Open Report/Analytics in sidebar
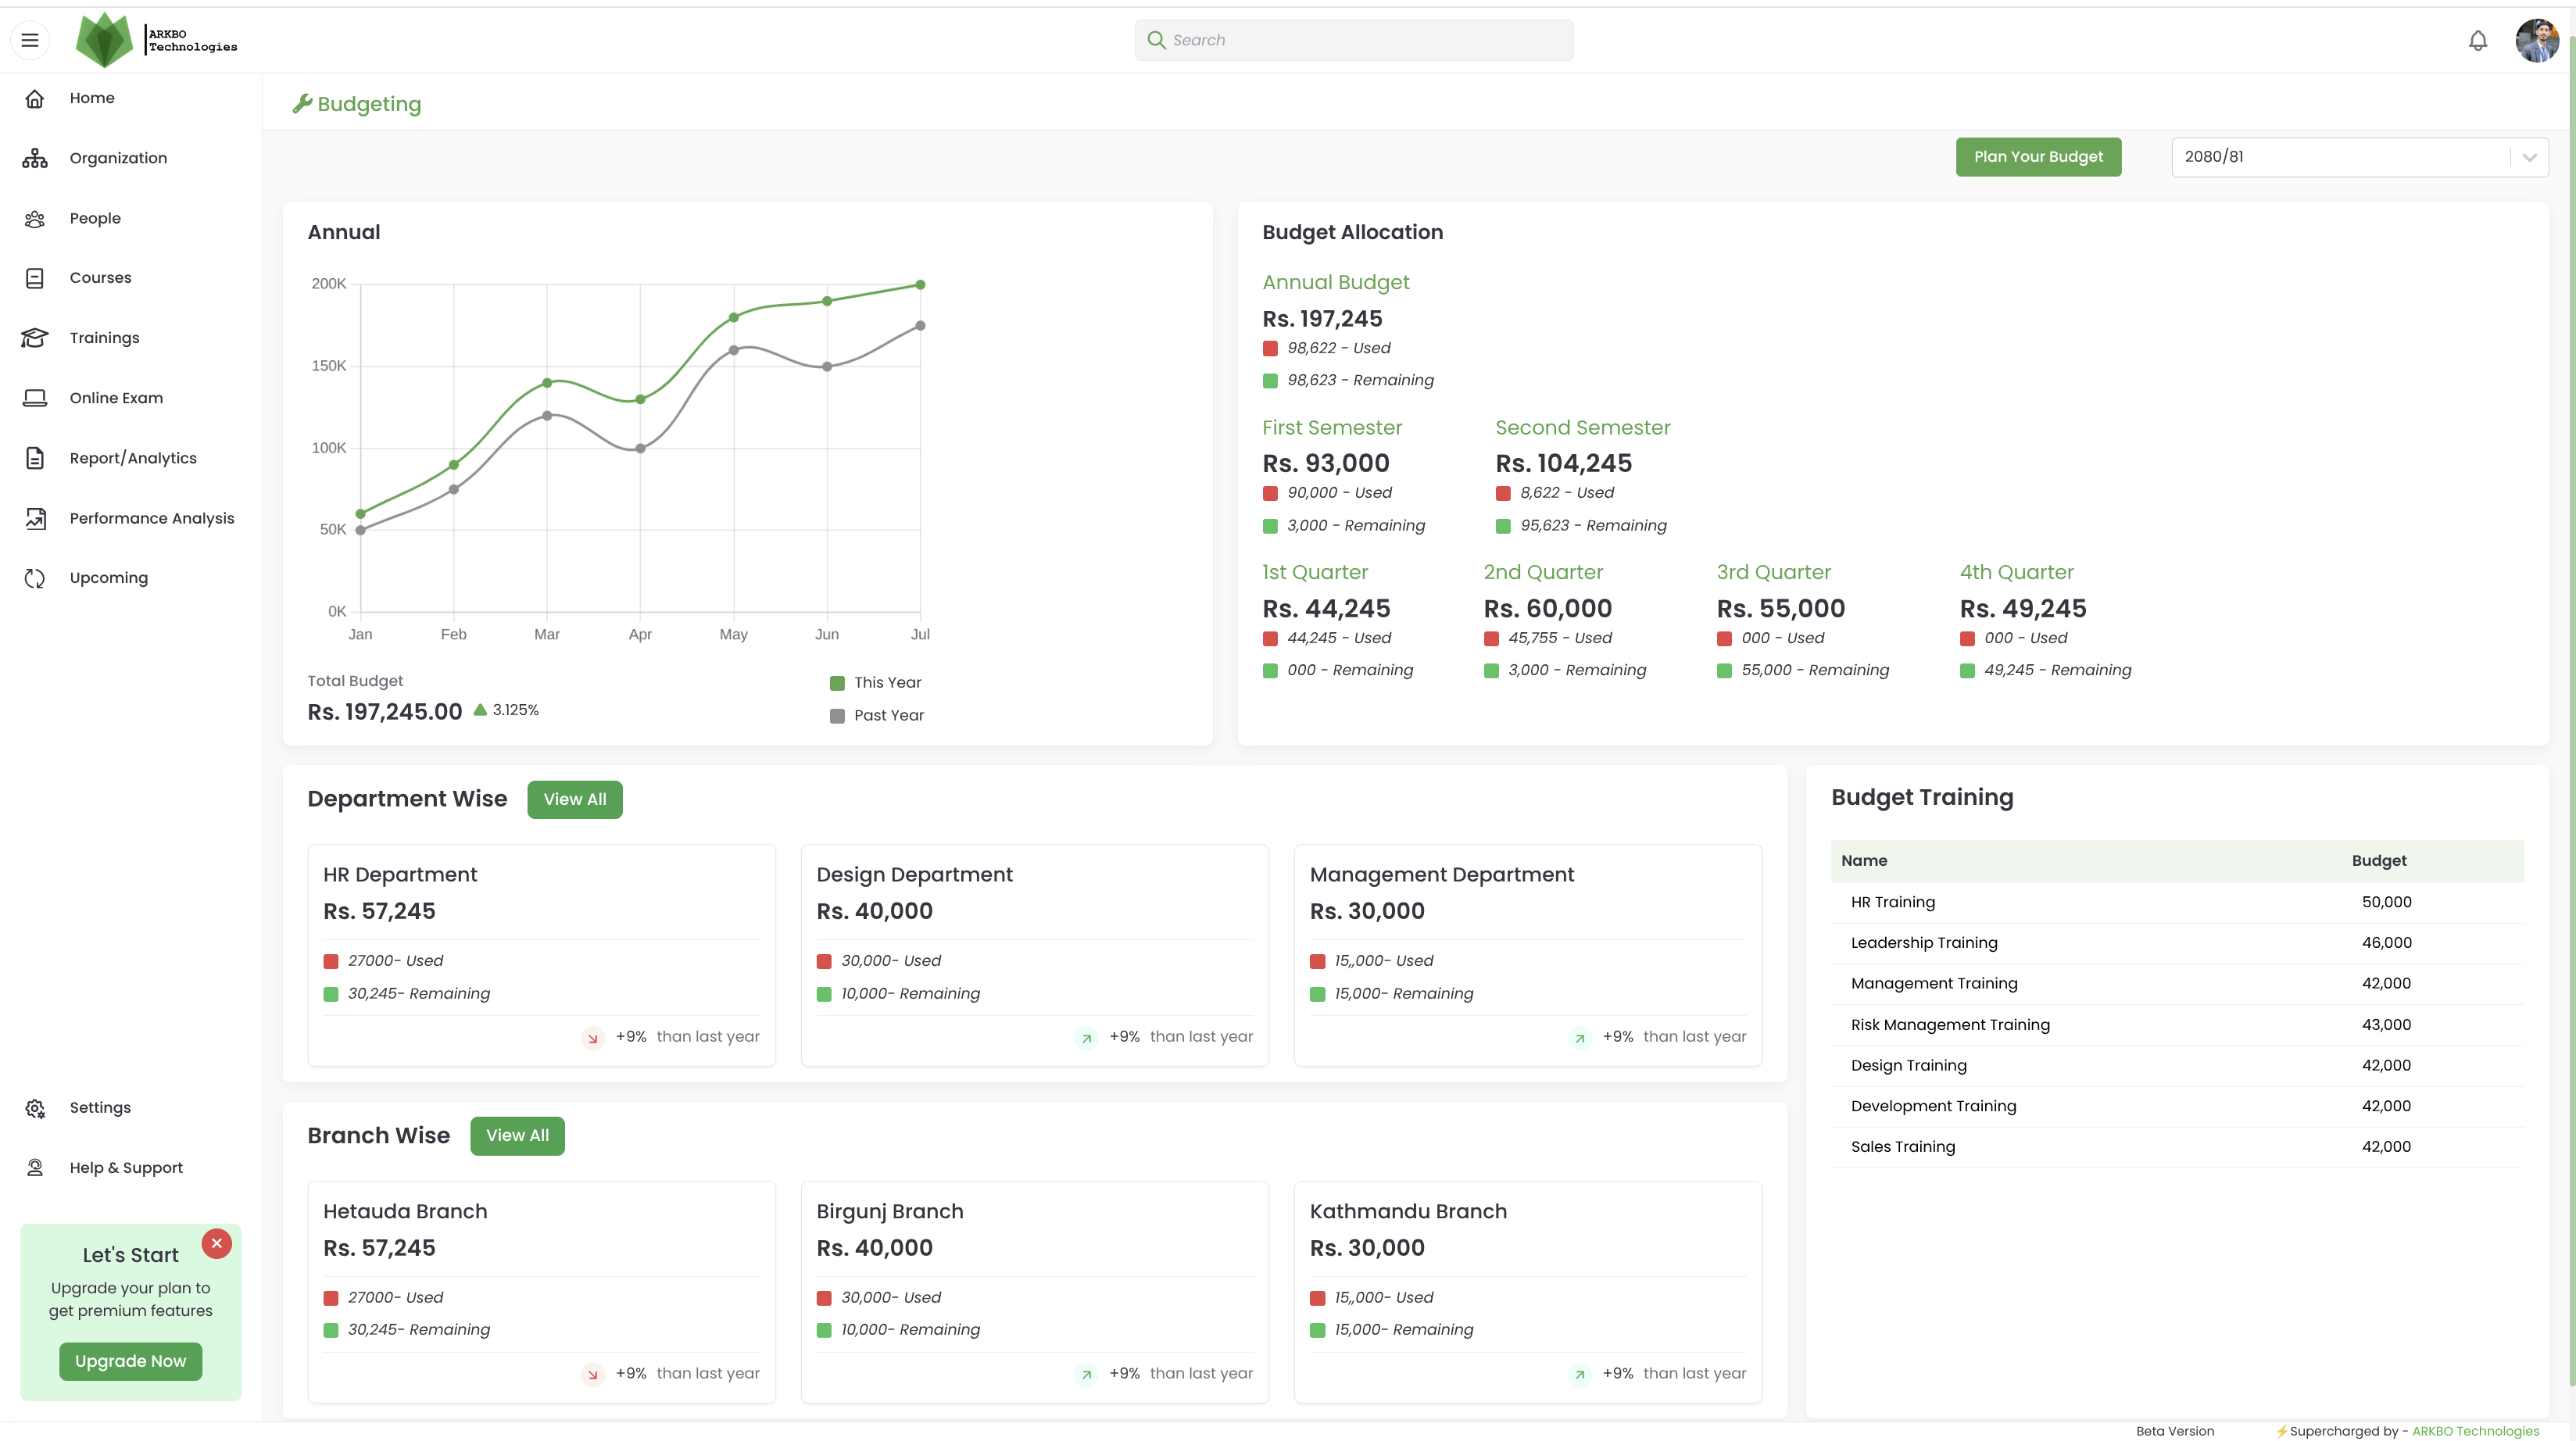 (x=133, y=458)
